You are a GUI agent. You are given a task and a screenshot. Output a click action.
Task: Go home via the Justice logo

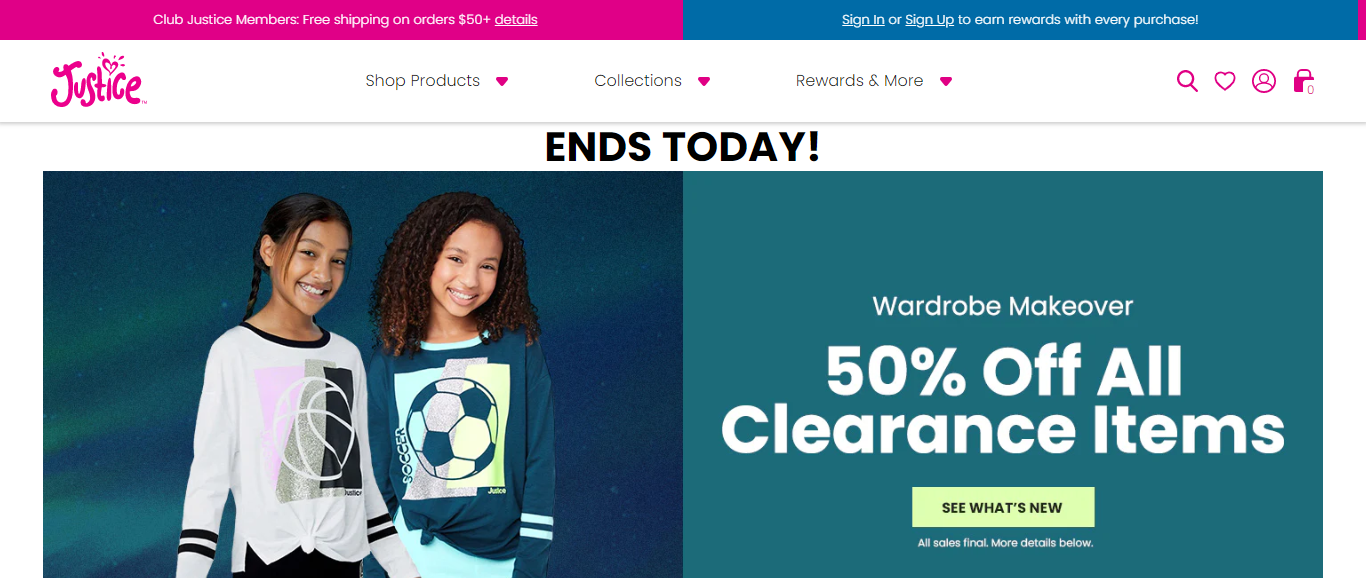(x=98, y=80)
